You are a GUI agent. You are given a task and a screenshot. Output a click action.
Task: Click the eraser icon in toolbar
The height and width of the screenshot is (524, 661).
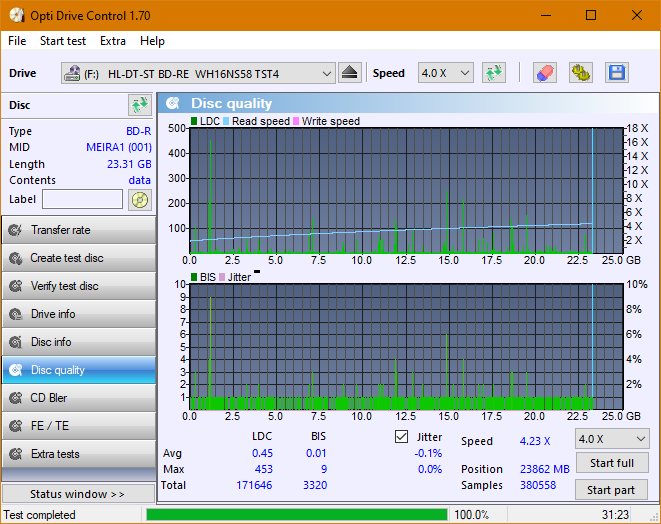[544, 73]
